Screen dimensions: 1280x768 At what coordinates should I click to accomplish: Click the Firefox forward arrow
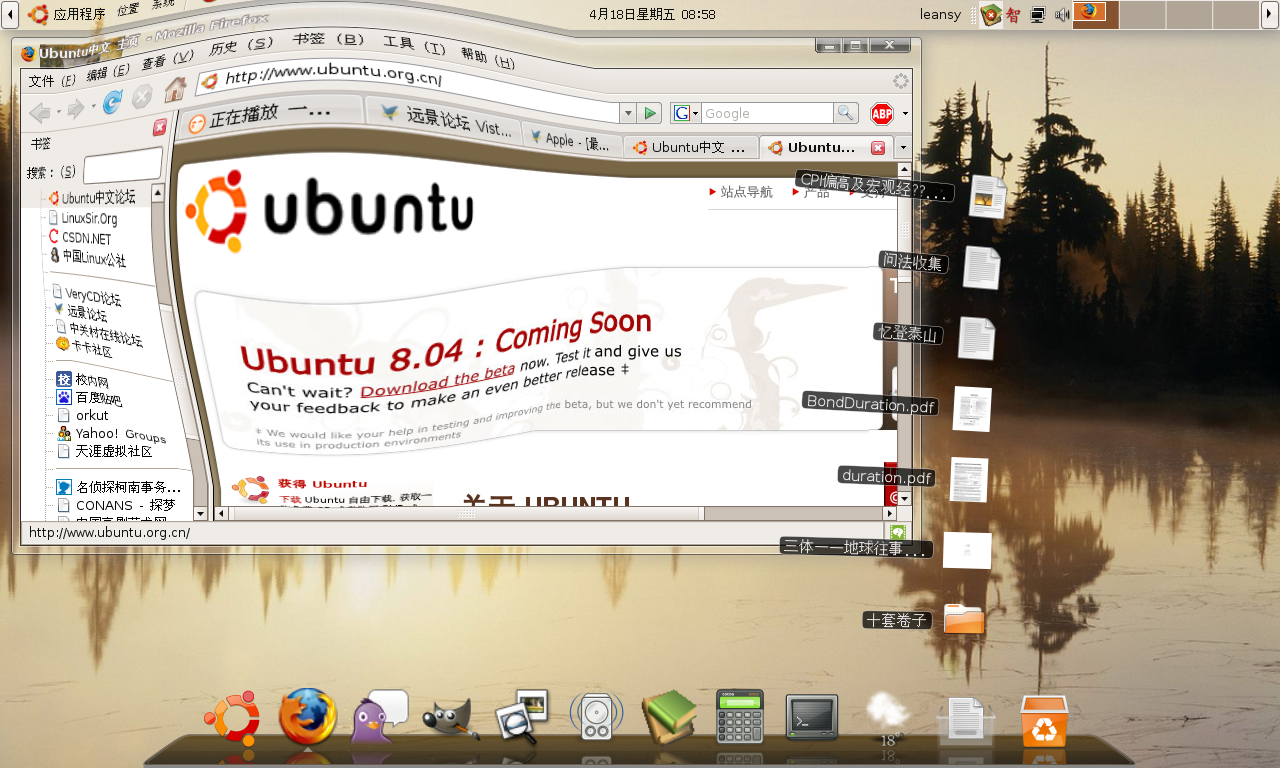pyautogui.click(x=75, y=107)
